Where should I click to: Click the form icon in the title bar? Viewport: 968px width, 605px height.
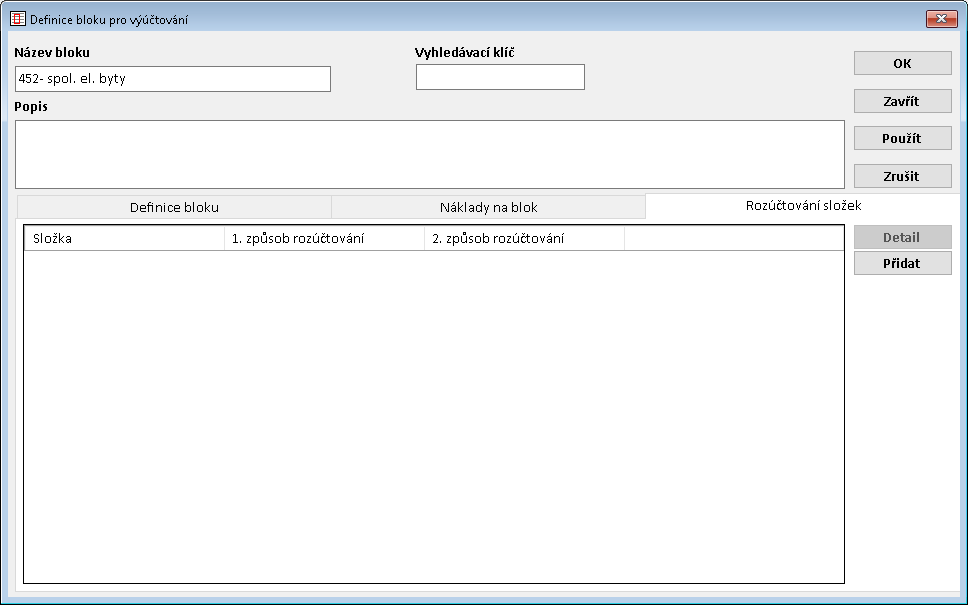18,19
